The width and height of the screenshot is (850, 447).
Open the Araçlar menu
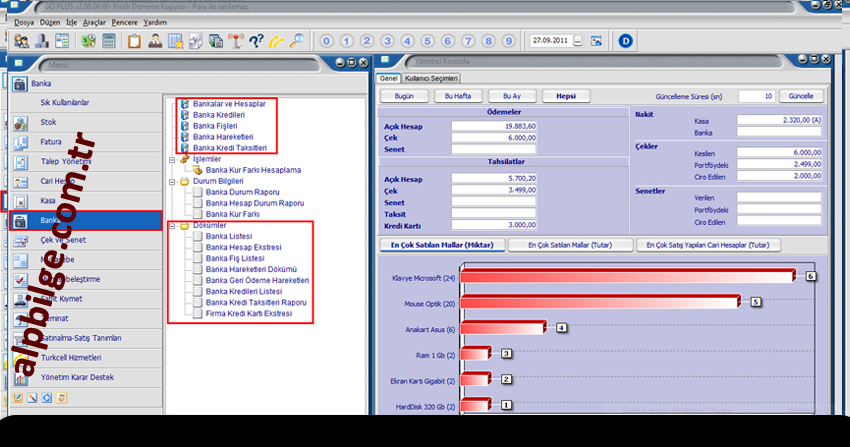pyautogui.click(x=95, y=20)
